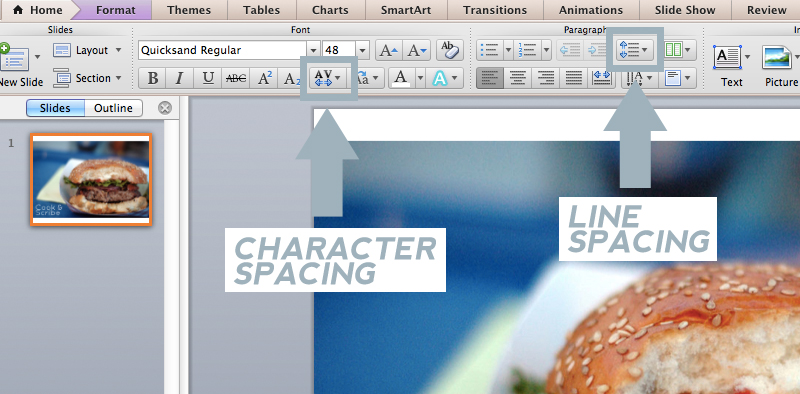
Task: Open the Section menu
Action: 87,78
